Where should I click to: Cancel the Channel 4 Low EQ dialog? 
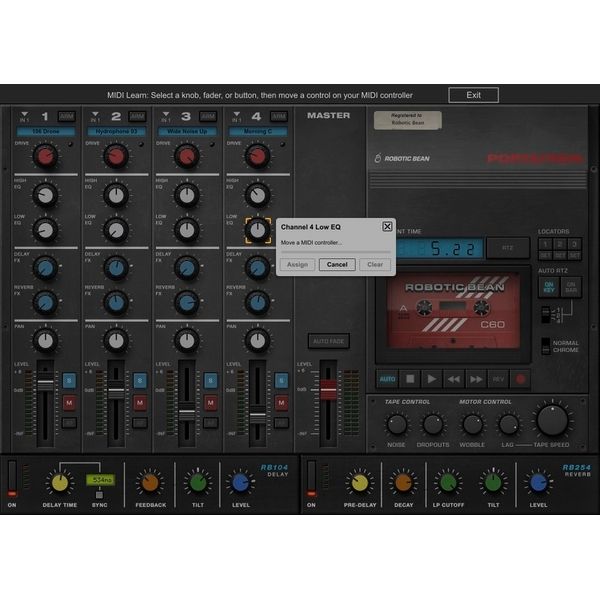coord(337,264)
